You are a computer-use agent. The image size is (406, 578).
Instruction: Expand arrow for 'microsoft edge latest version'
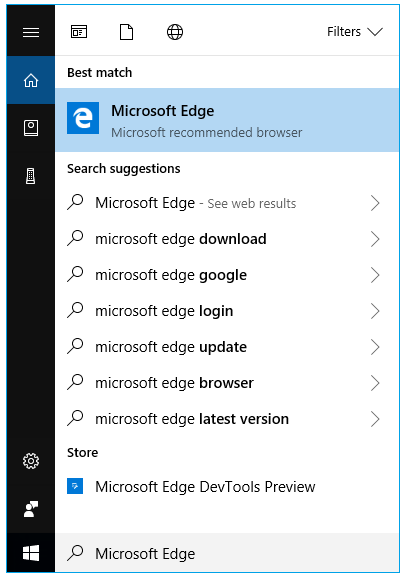coord(375,419)
